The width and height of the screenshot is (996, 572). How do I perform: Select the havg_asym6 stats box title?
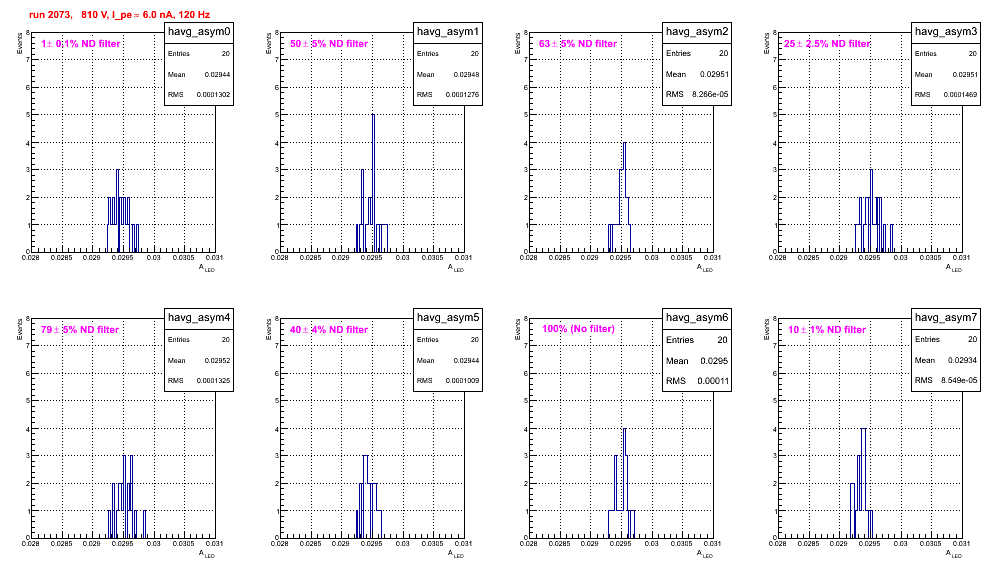(697, 317)
